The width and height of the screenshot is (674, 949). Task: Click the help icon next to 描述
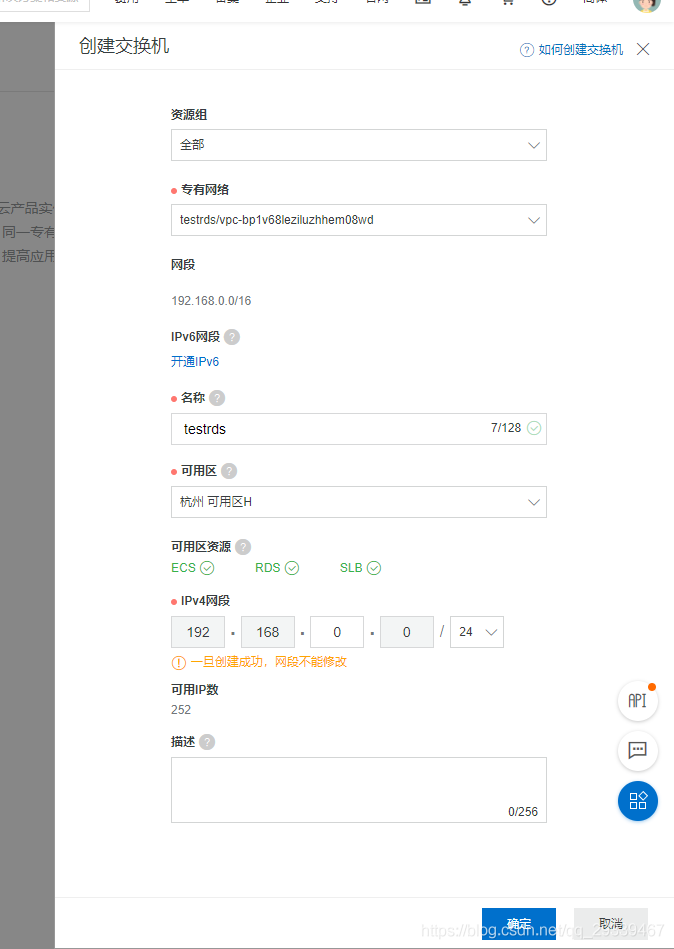(x=207, y=743)
